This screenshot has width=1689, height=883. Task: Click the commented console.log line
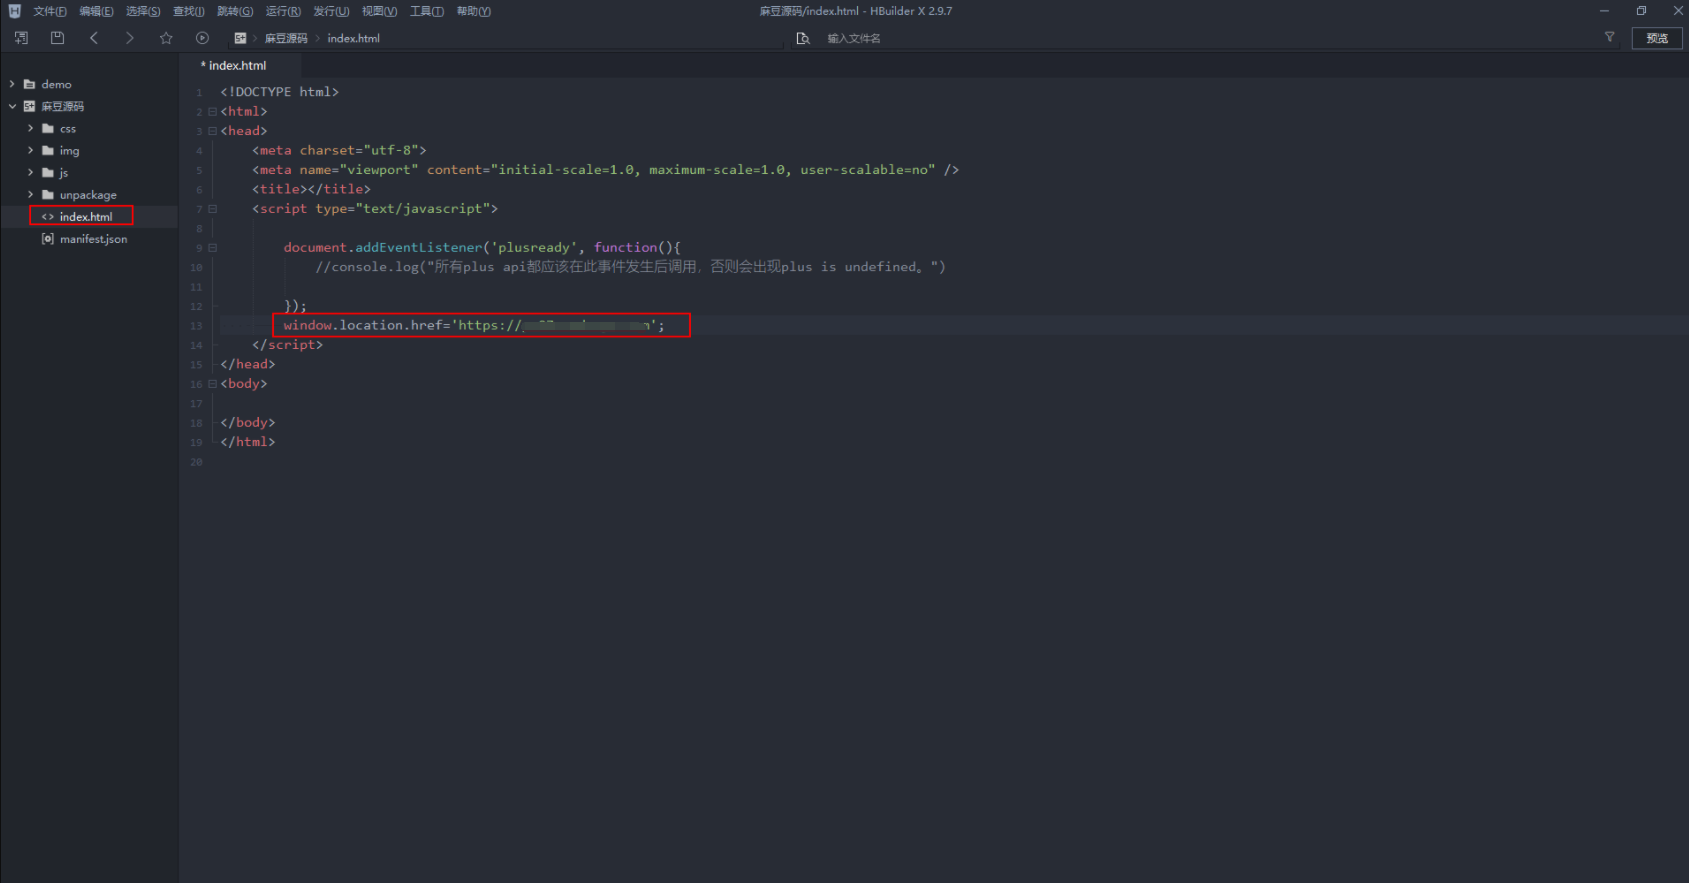point(630,267)
